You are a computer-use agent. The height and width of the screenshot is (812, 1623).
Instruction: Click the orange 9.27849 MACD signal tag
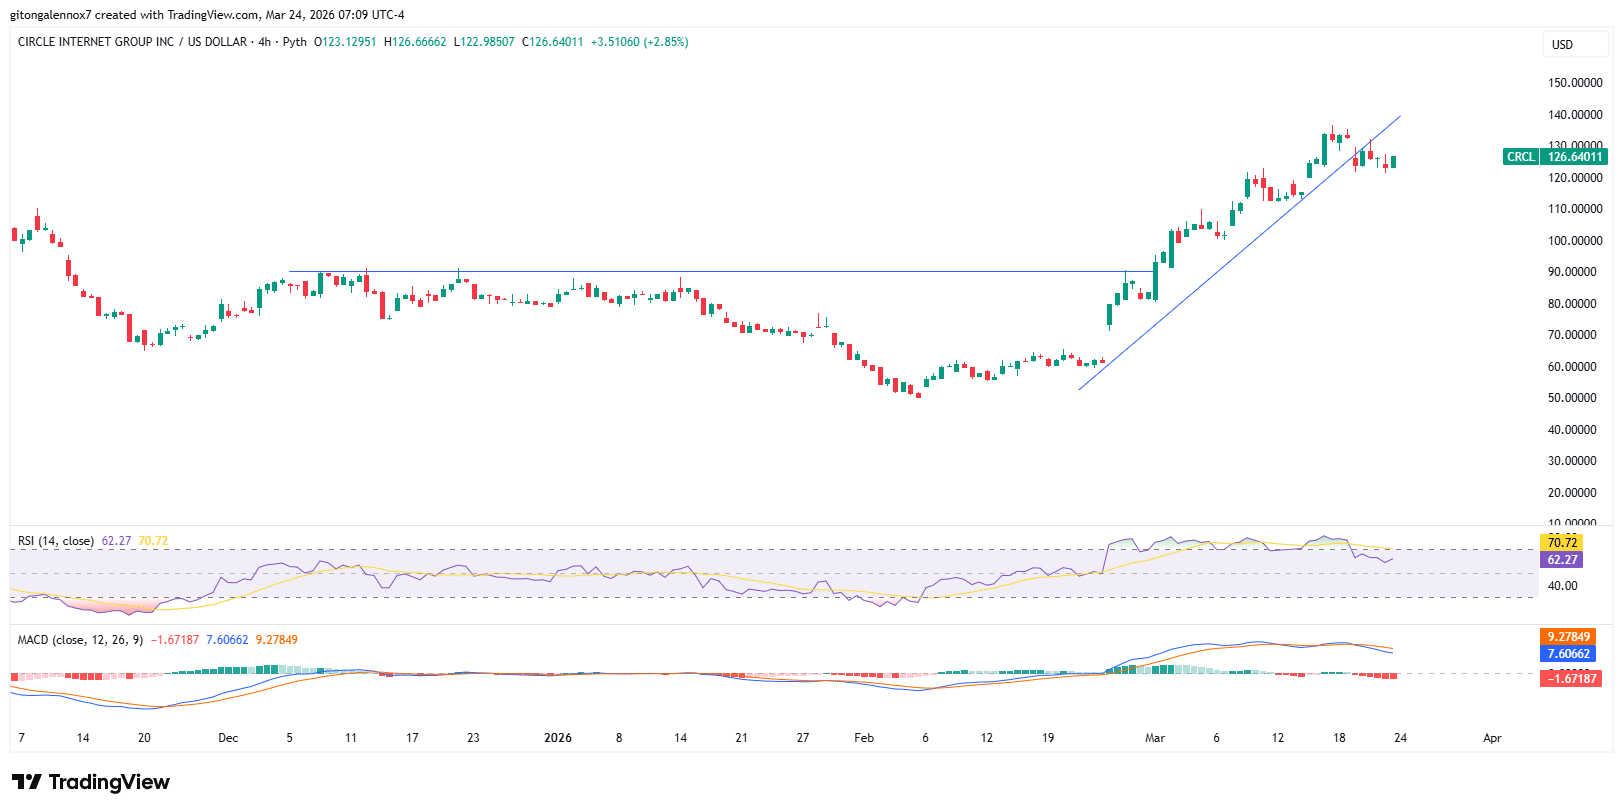pos(1568,637)
